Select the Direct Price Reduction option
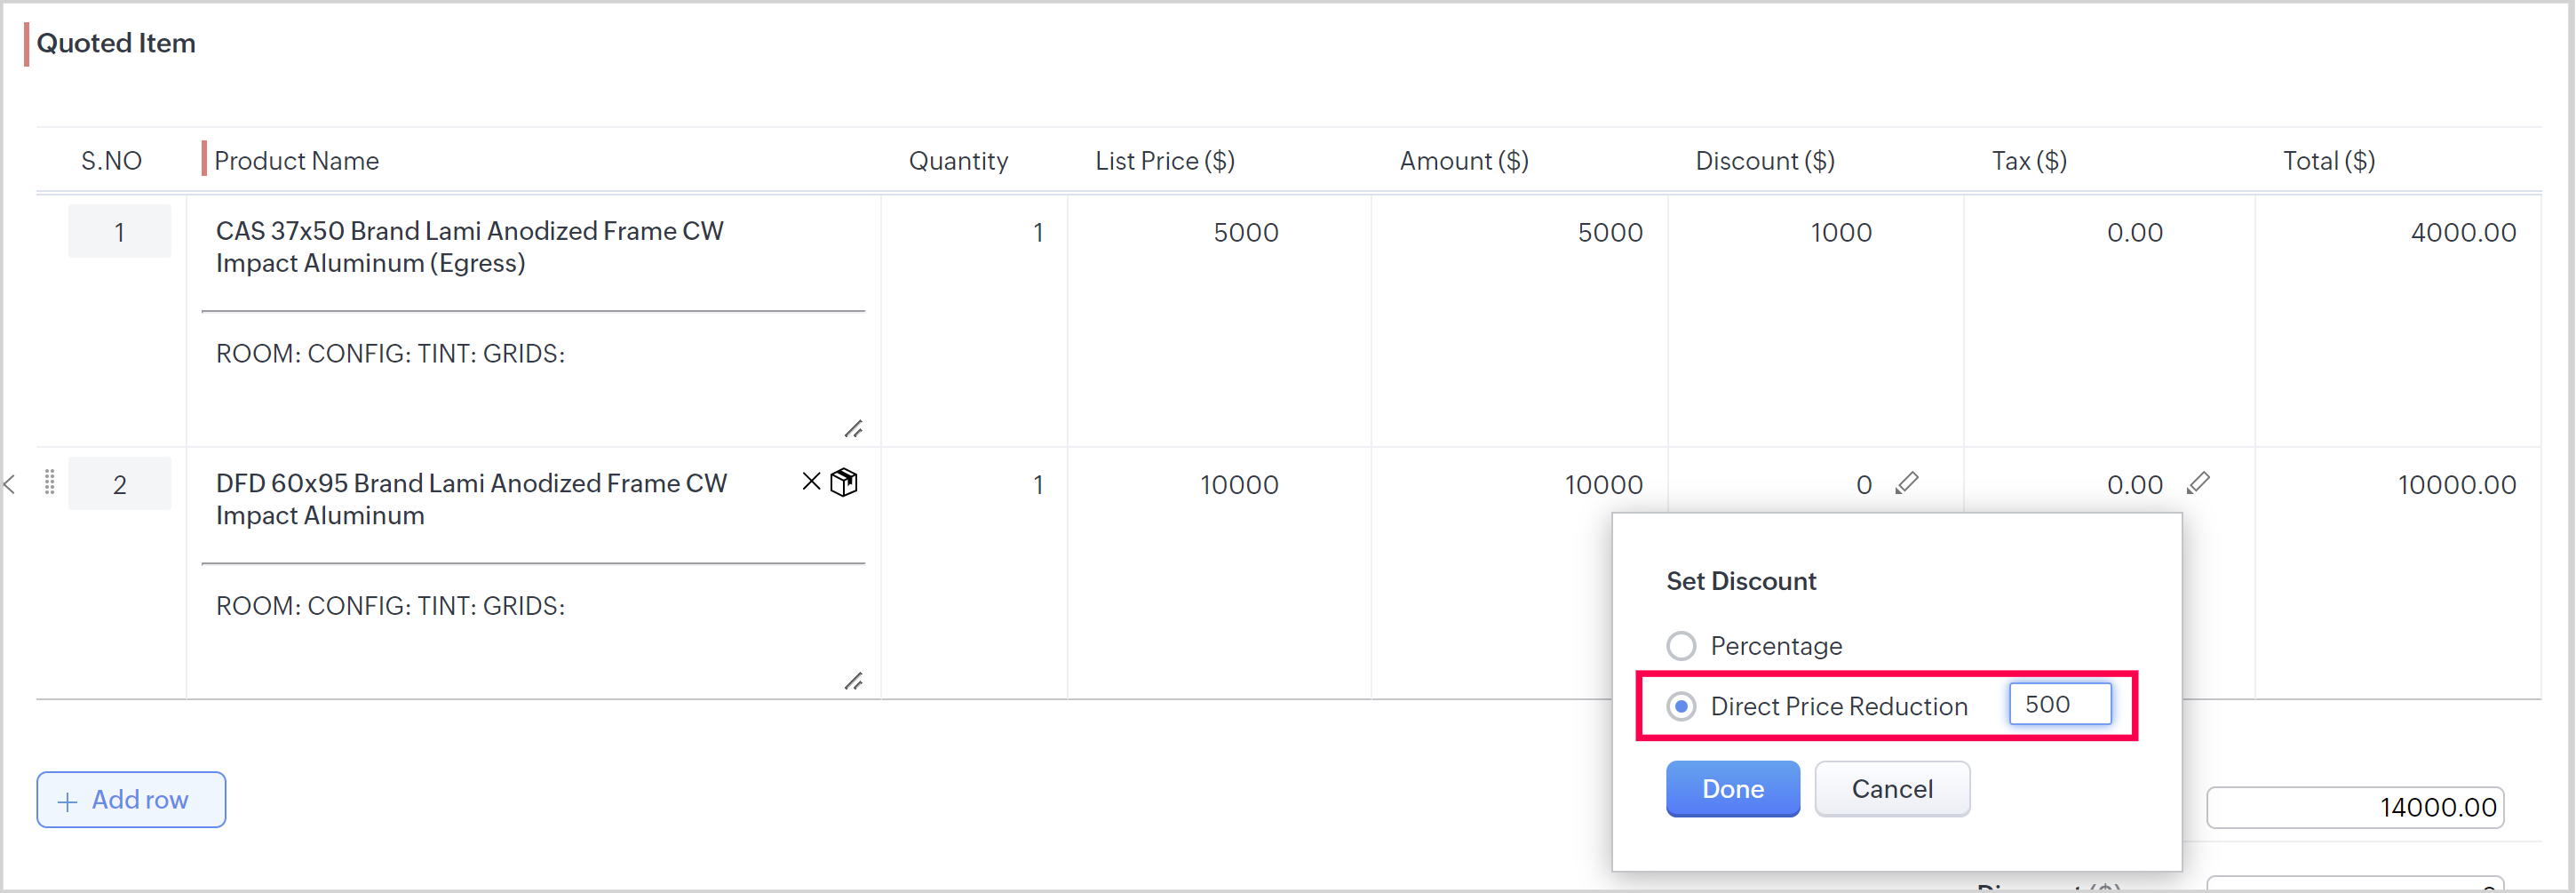Screen dimensions: 2576x893 pyautogui.click(x=1682, y=706)
